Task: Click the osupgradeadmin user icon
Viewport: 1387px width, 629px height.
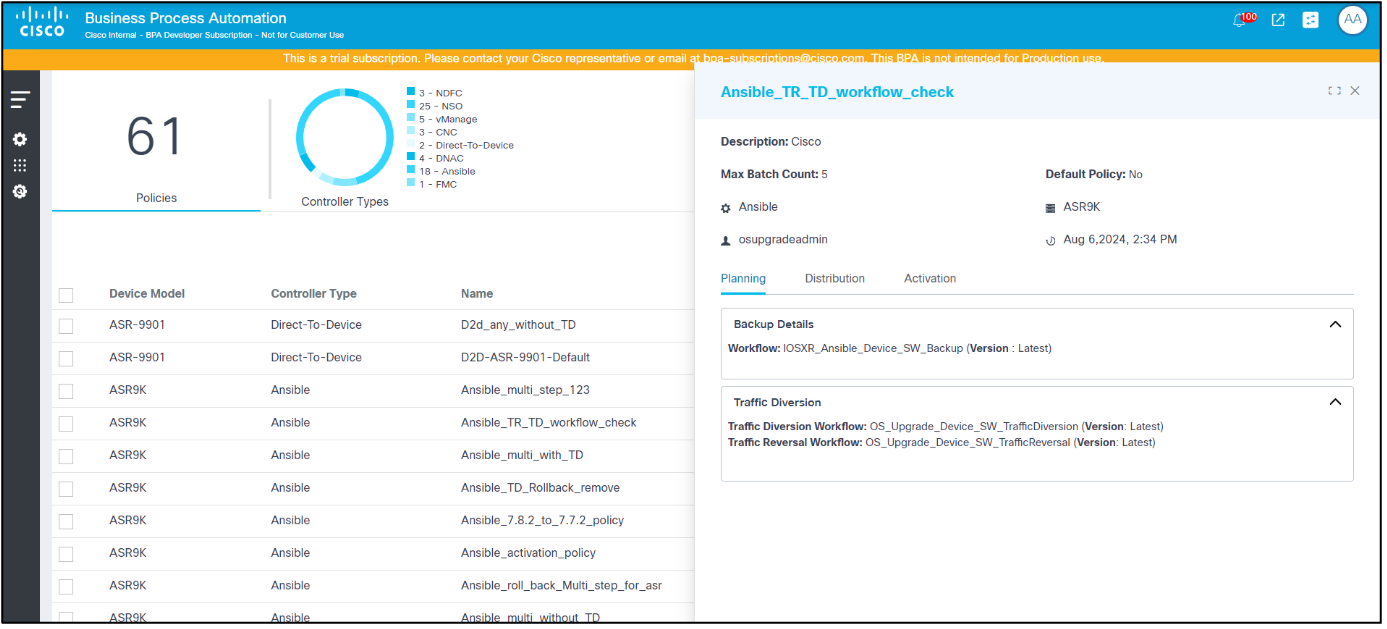Action: pos(726,241)
